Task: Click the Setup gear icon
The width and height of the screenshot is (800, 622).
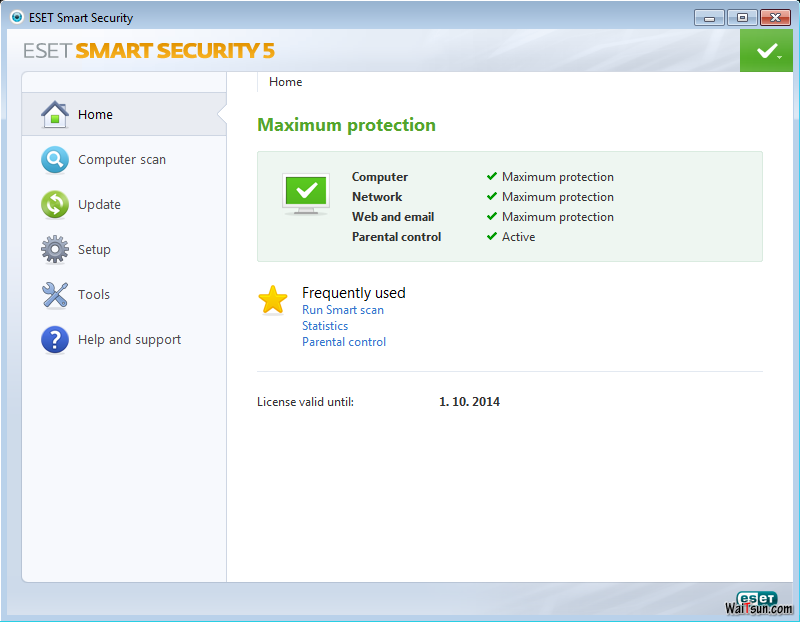Action: [54, 249]
